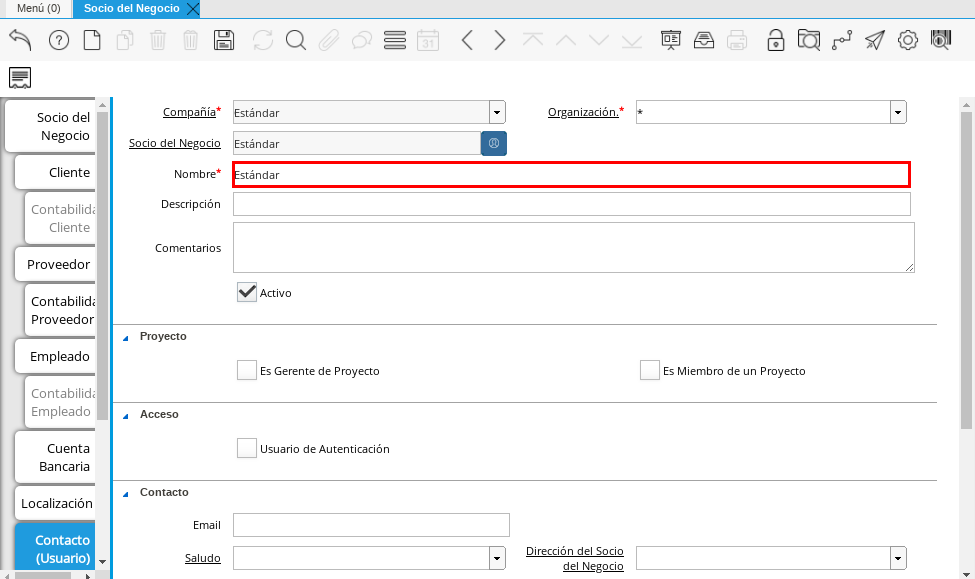Screen dimensions: 975x579
Task: Go to next record arrow
Action: 500,40
